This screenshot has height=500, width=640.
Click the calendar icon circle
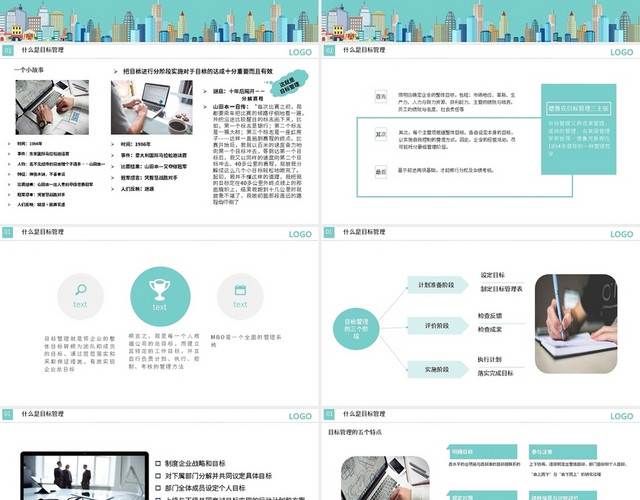coord(240,296)
